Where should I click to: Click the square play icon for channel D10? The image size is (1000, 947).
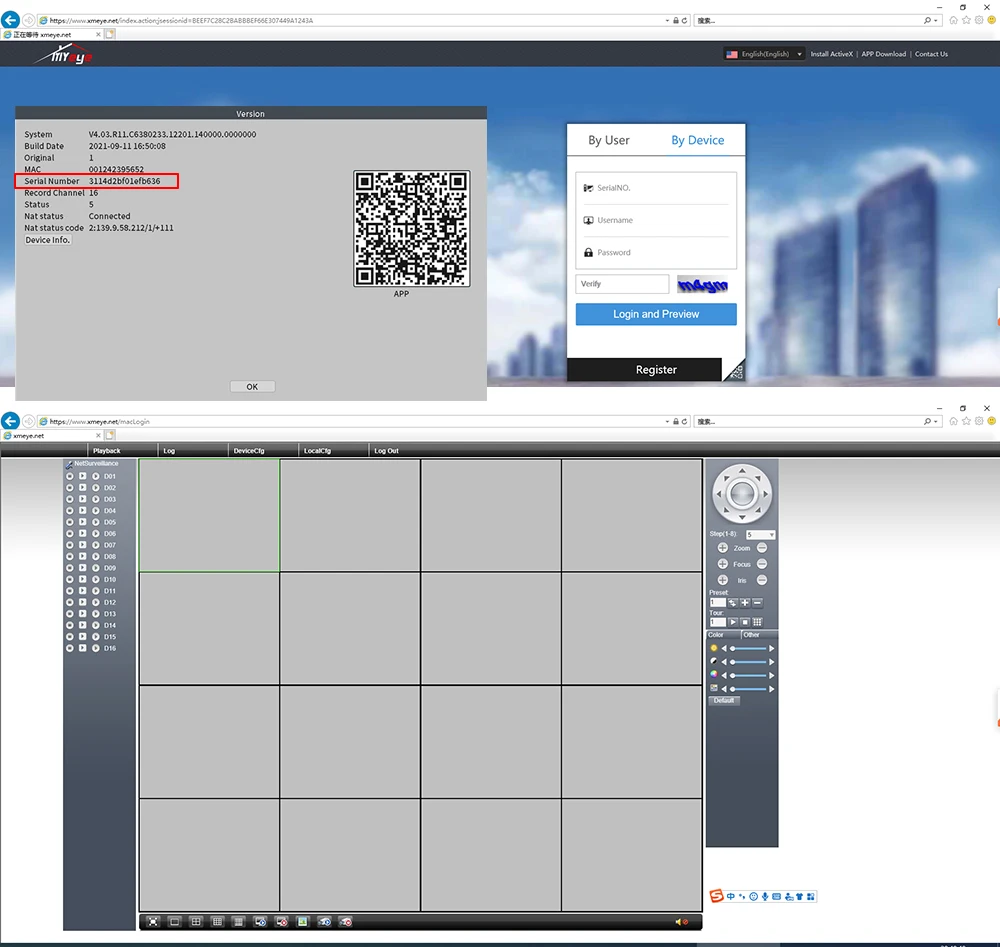point(82,580)
